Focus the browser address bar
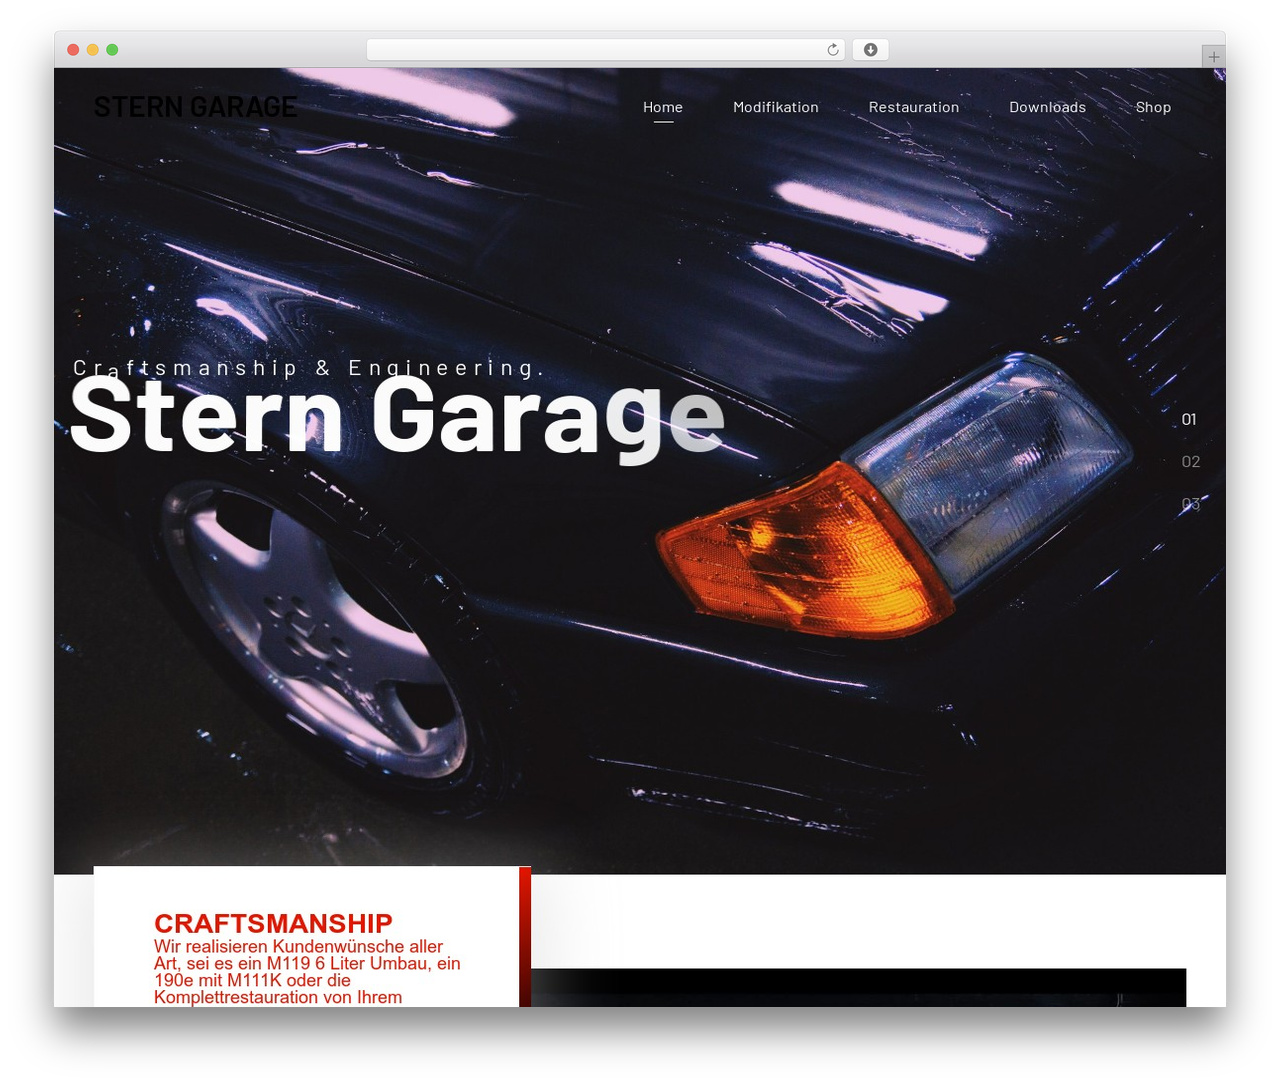Image resolution: width=1280 pixels, height=1084 pixels. (606, 50)
